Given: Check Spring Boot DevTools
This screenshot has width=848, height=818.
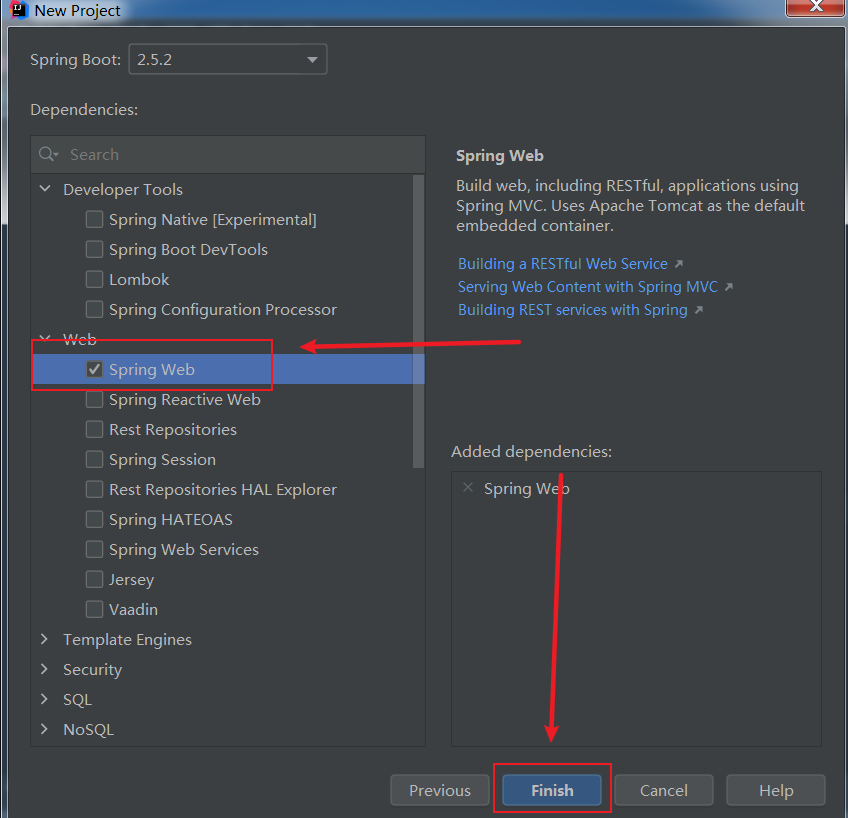Looking at the screenshot, I should (x=94, y=250).
